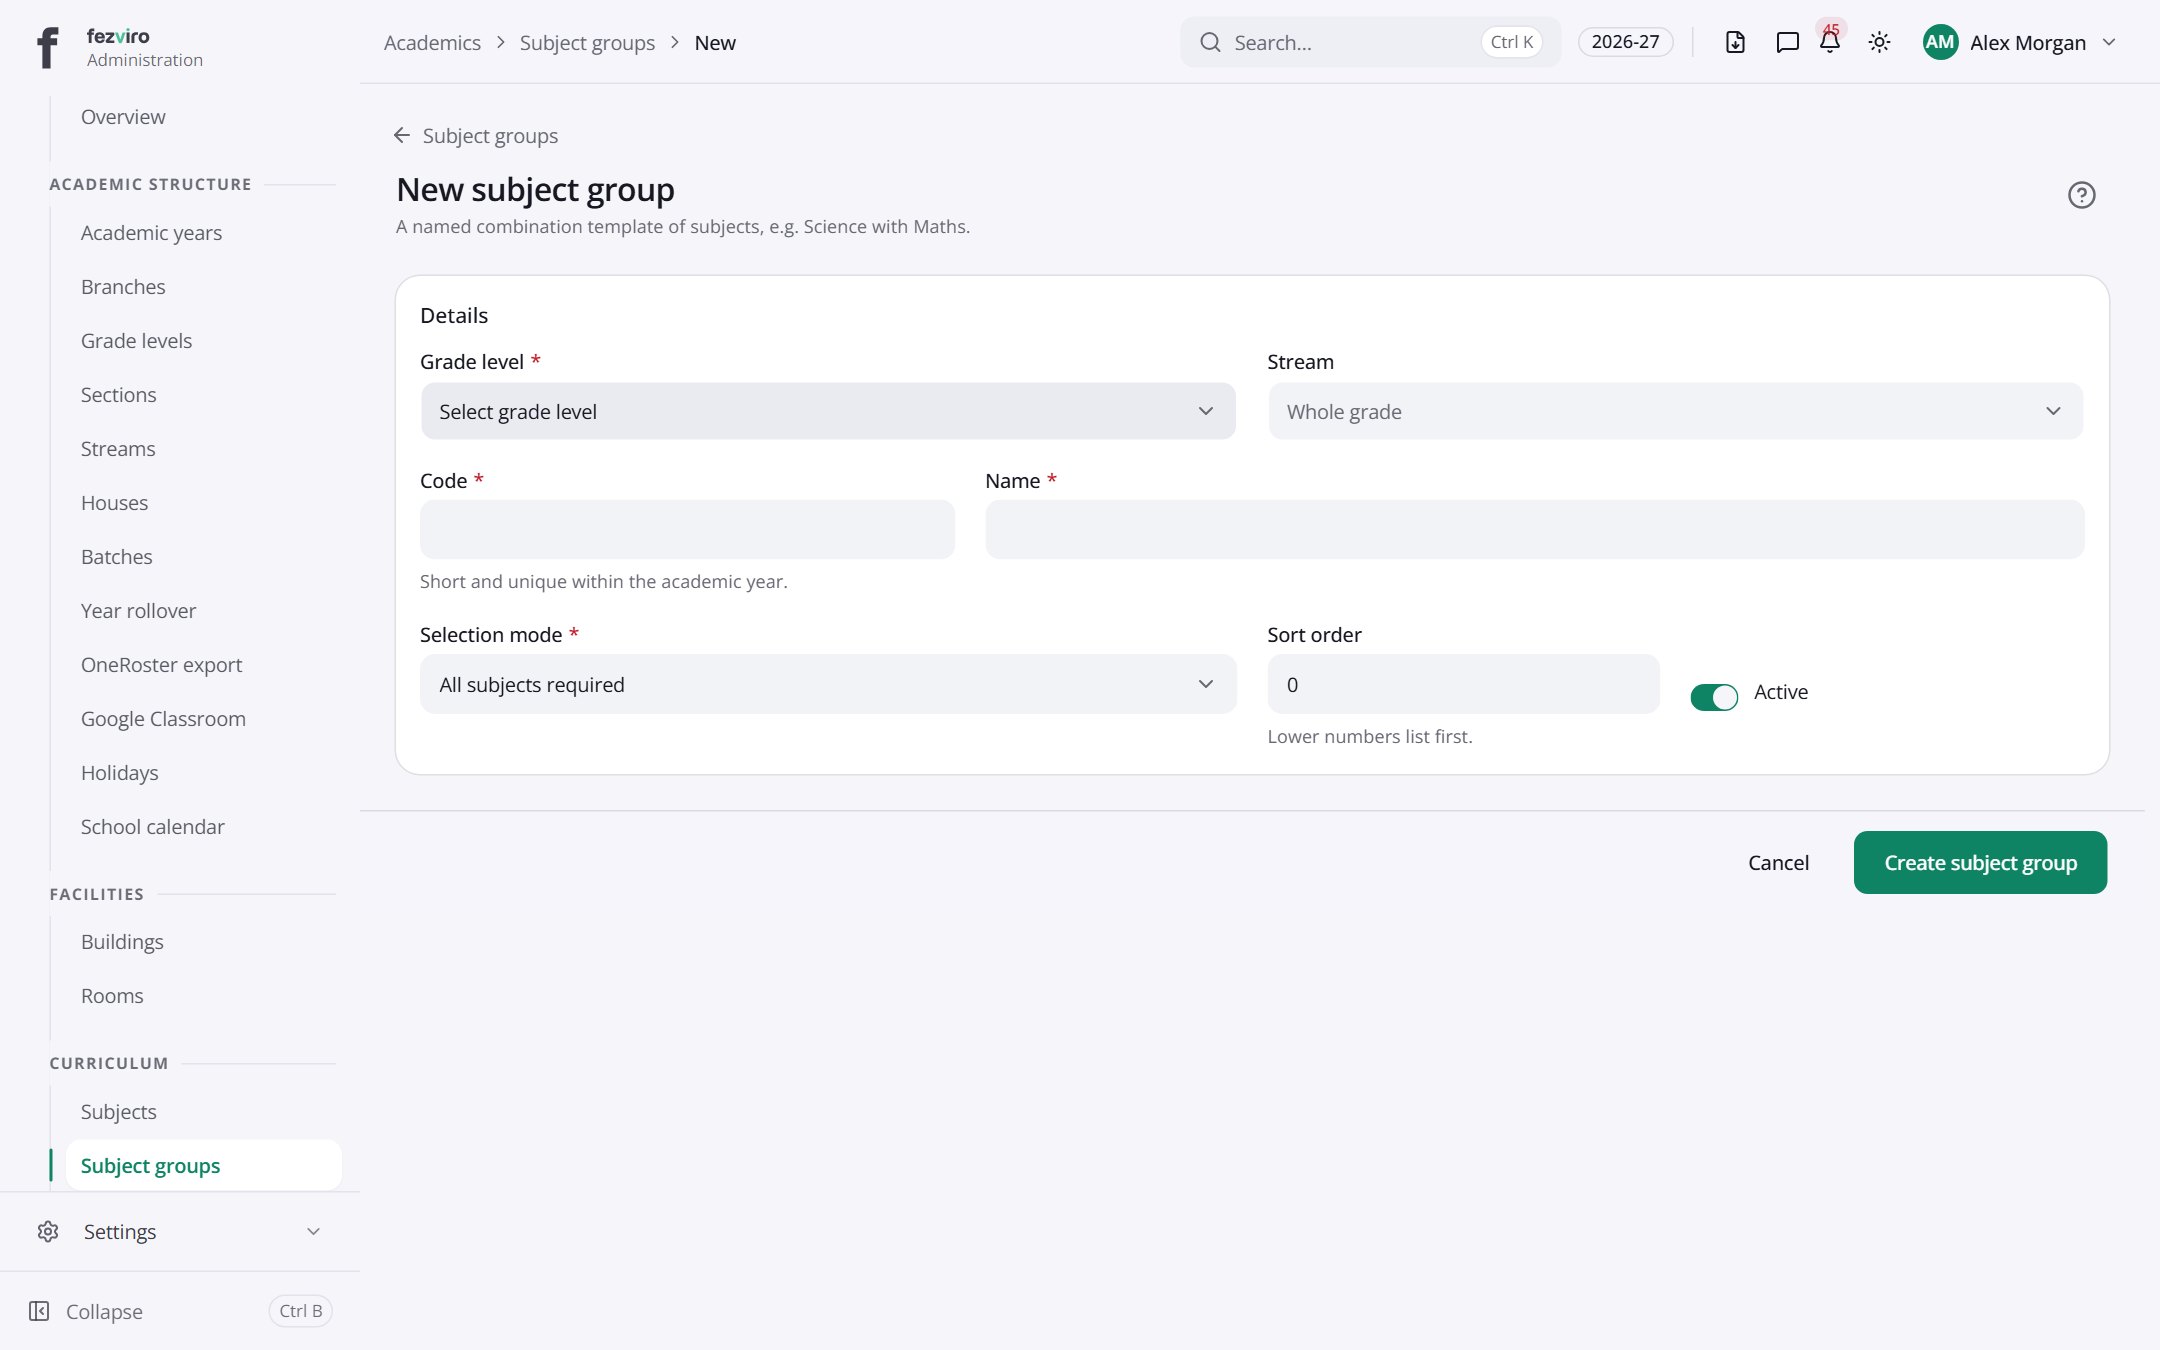Click the AM avatar circle

click(x=1940, y=42)
